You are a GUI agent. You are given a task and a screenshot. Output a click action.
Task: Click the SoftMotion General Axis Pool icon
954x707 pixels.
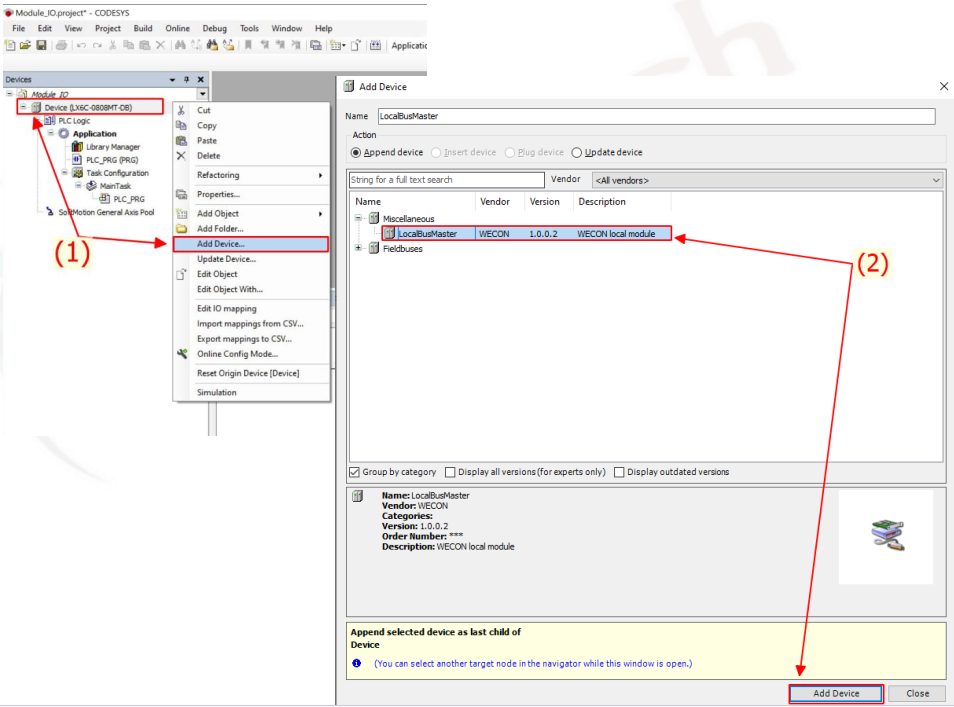point(49,212)
